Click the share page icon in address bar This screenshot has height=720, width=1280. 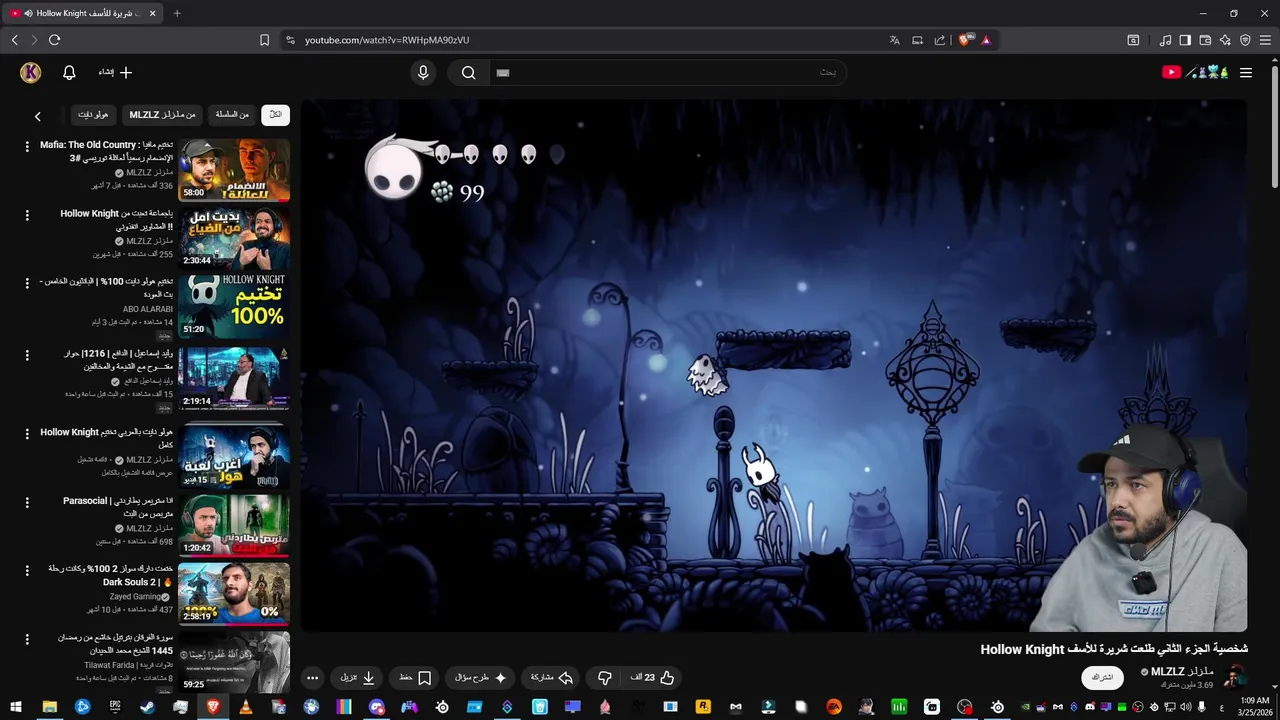point(939,40)
